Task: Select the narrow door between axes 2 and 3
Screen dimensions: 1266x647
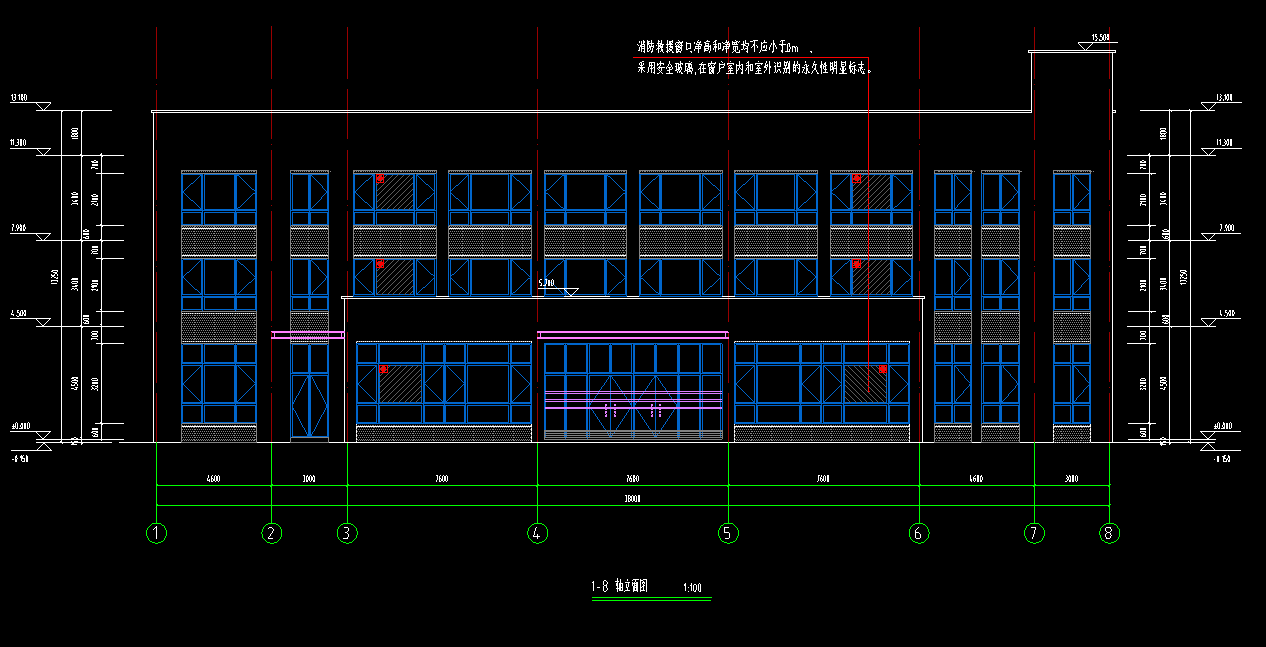Action: click(x=309, y=391)
